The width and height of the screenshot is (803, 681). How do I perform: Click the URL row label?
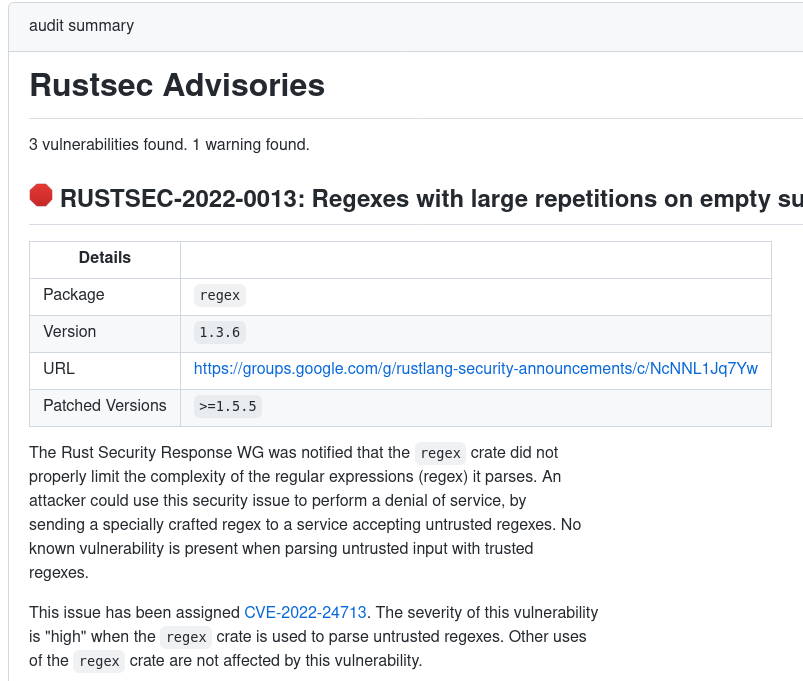coord(58,369)
